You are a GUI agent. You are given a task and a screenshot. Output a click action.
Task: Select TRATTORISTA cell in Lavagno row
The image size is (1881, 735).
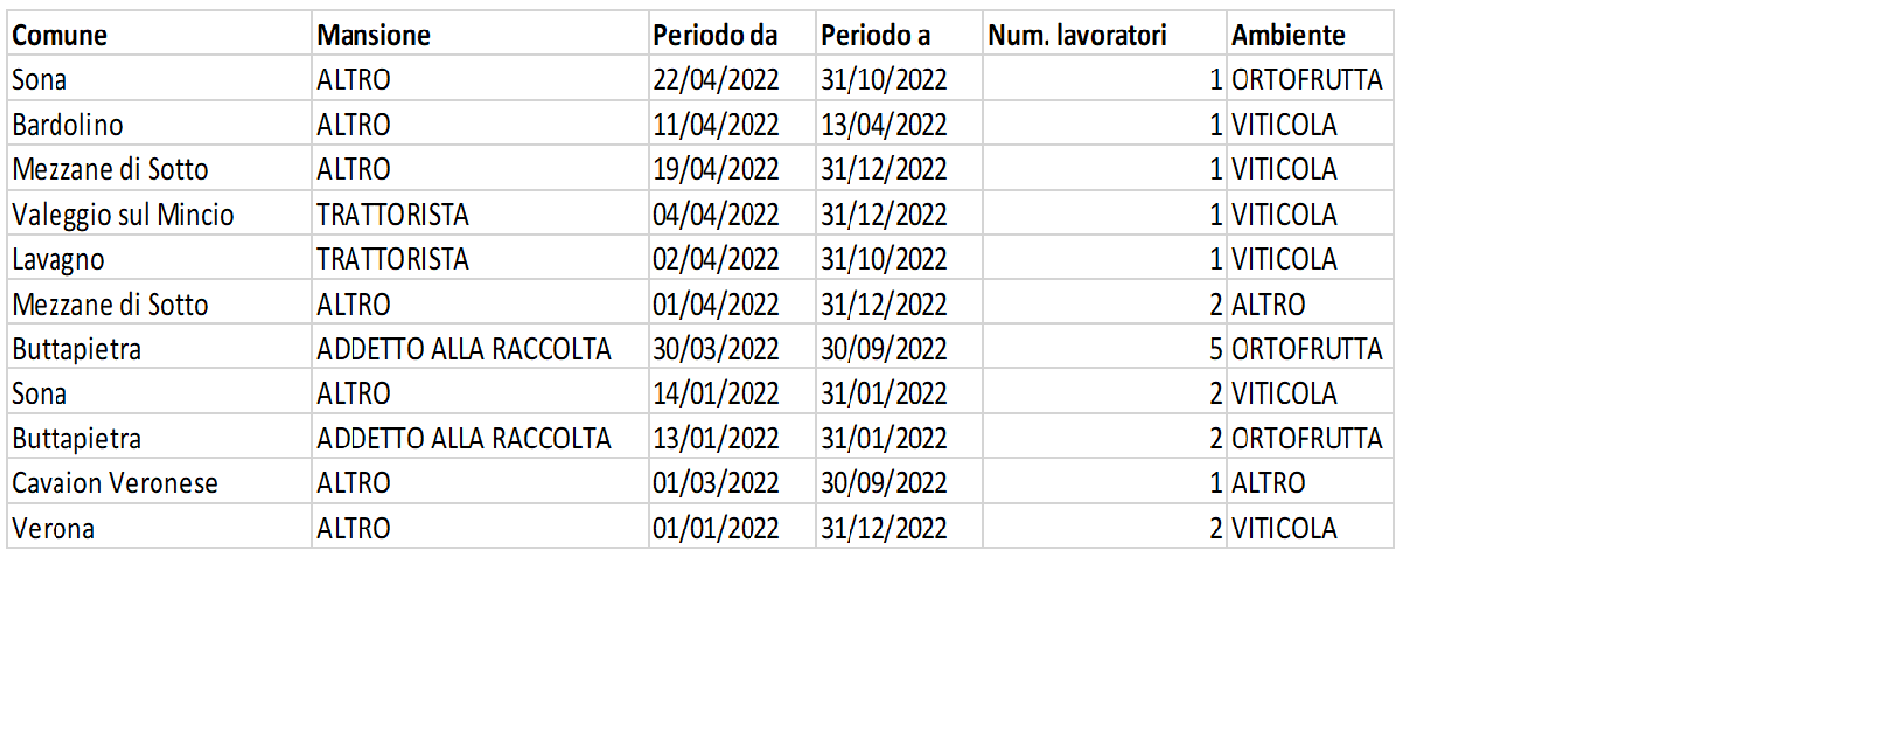click(480, 259)
